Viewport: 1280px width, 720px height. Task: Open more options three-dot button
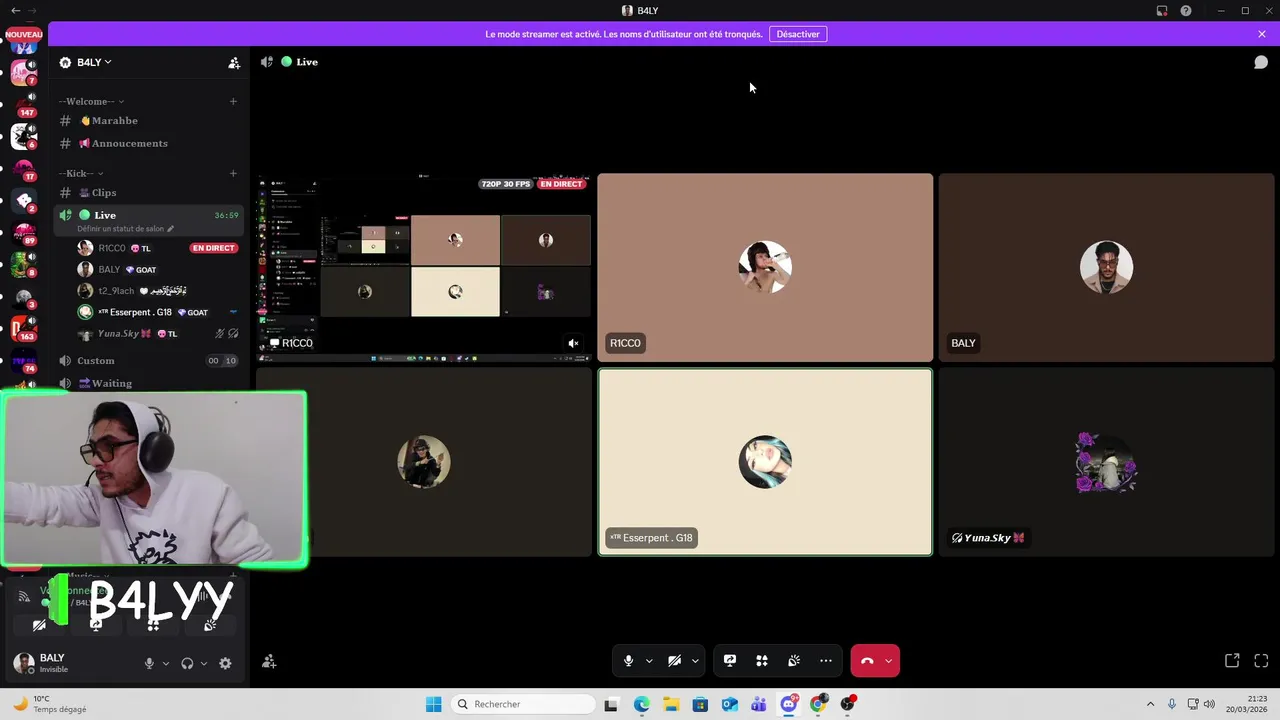coord(826,661)
